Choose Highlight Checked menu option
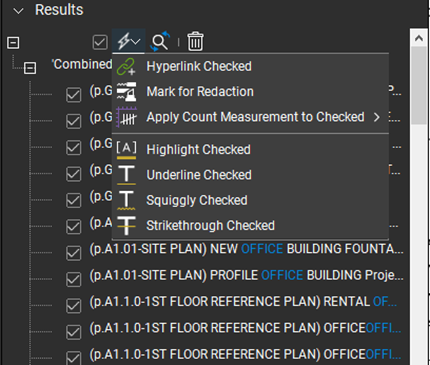The height and width of the screenshot is (365, 430). click(251, 150)
